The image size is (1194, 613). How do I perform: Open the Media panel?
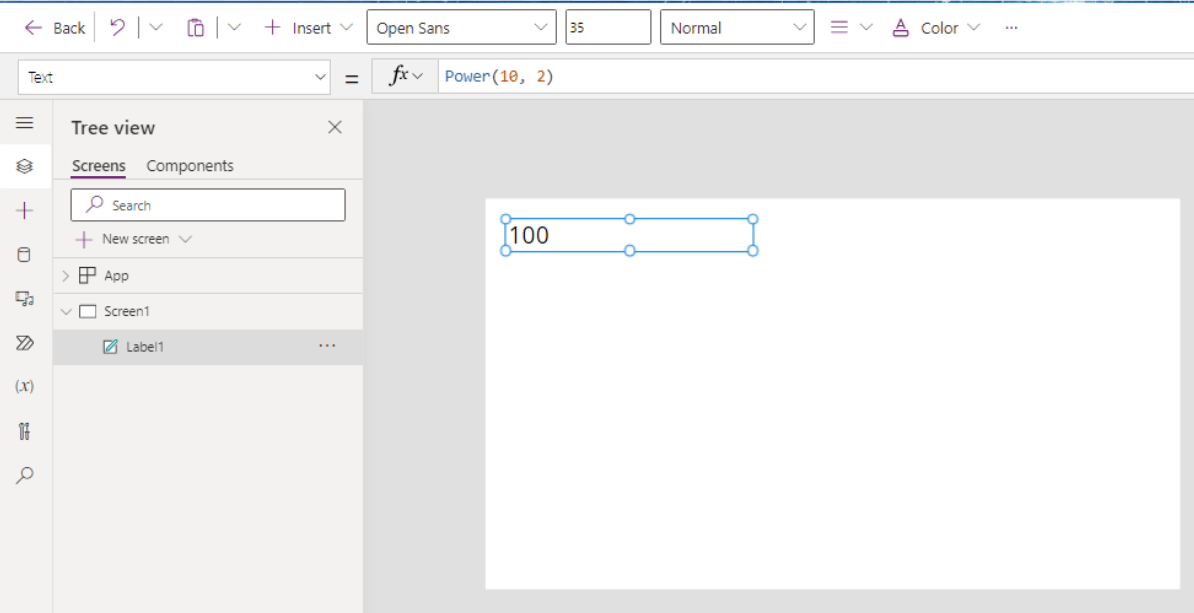[x=25, y=298]
